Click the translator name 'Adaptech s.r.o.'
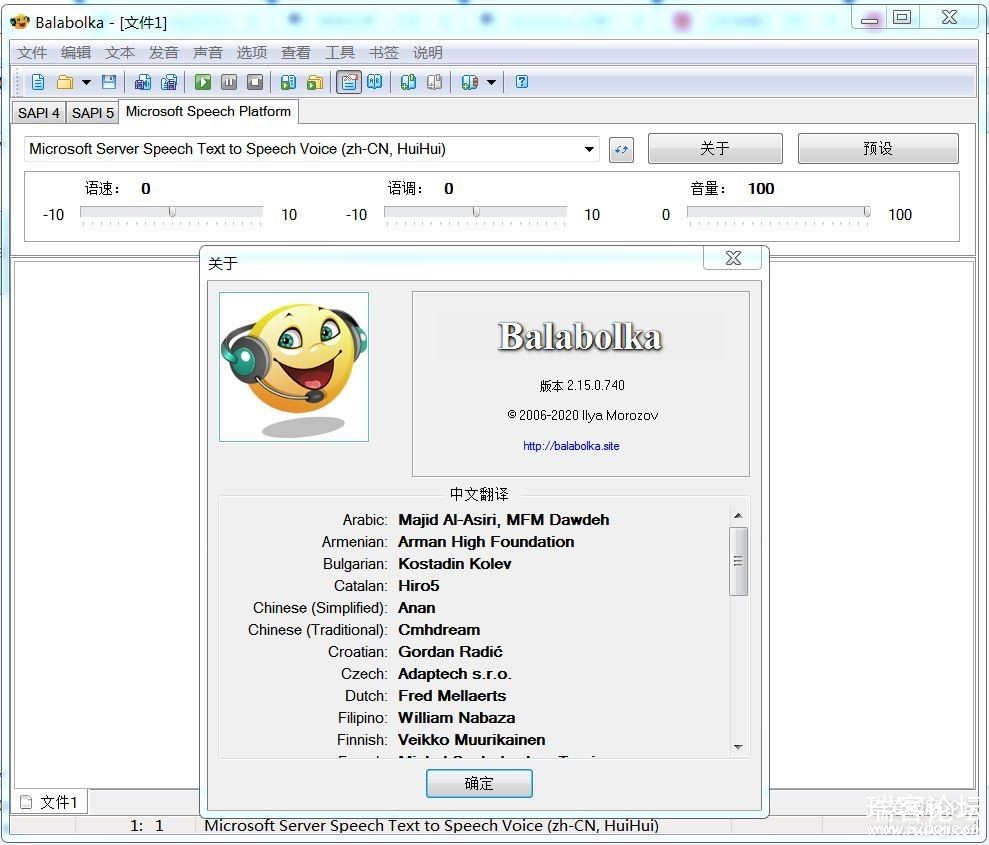The width and height of the screenshot is (989, 845). point(454,674)
